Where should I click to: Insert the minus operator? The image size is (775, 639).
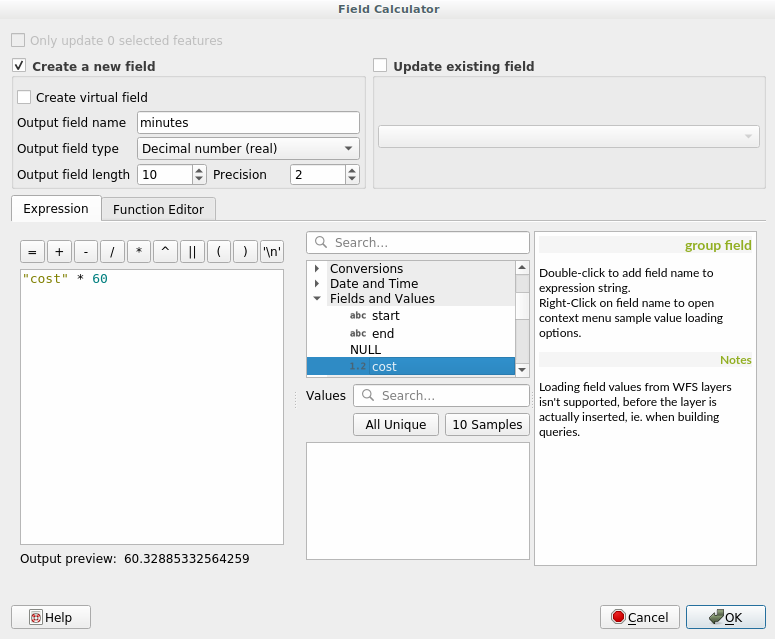pos(86,252)
